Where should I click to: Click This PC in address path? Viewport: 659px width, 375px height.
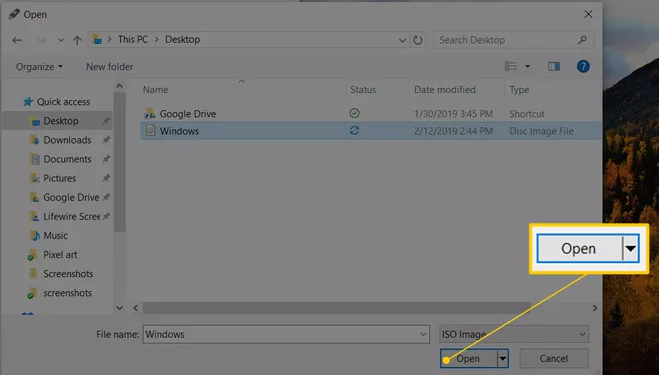pyautogui.click(x=132, y=40)
